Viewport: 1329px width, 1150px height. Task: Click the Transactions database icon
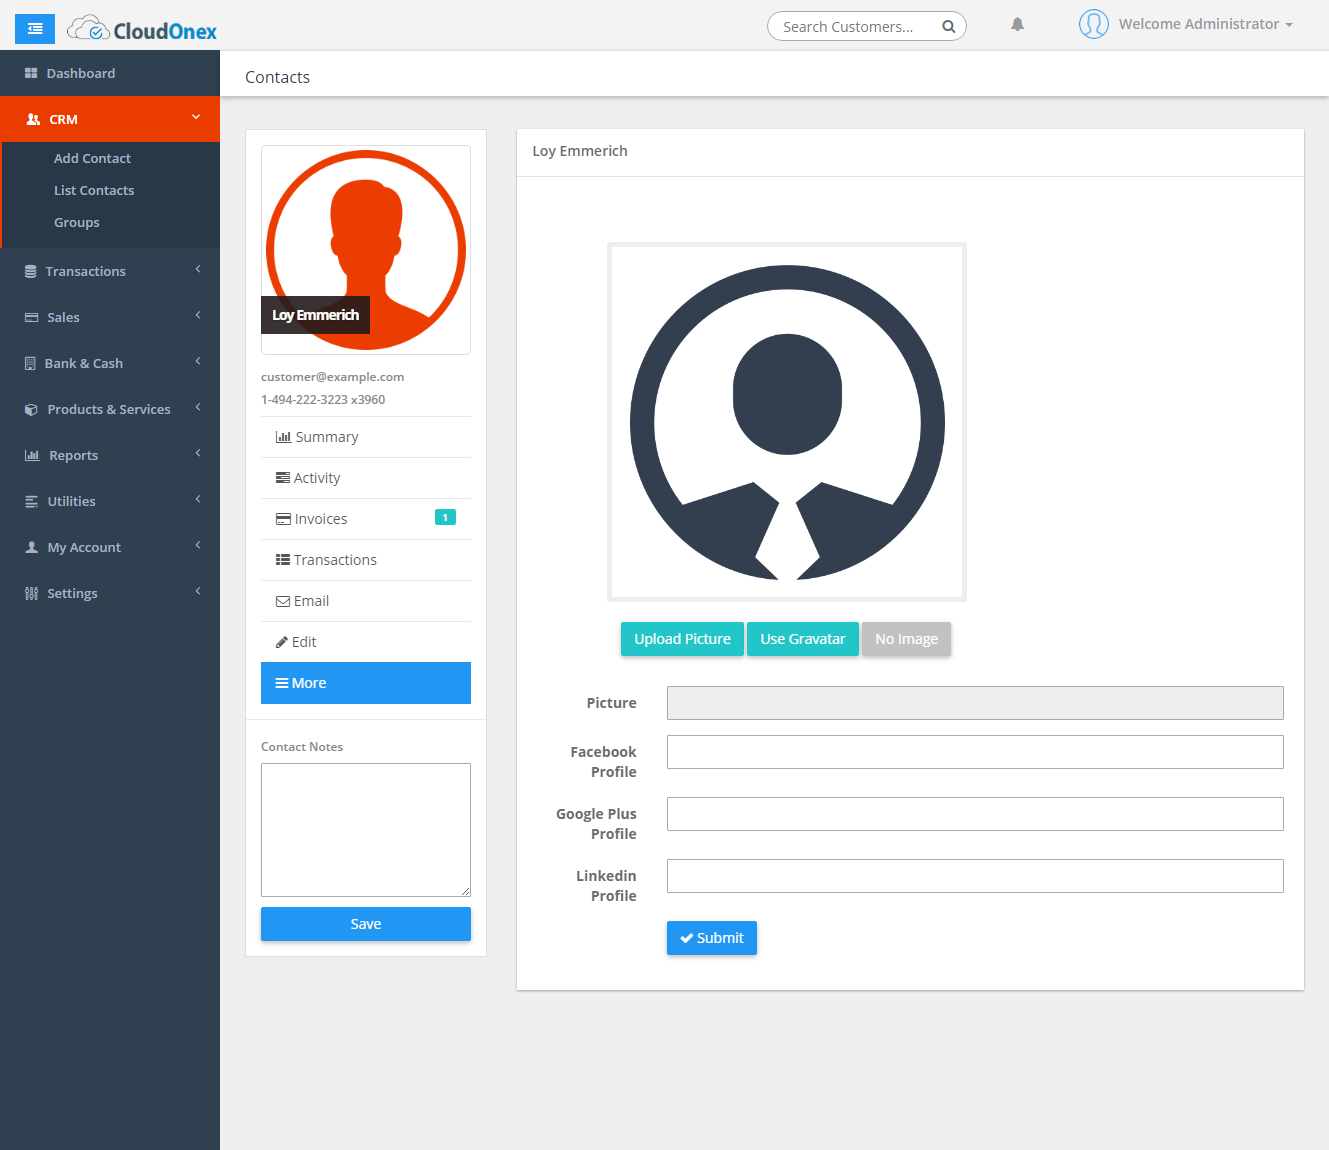point(31,271)
